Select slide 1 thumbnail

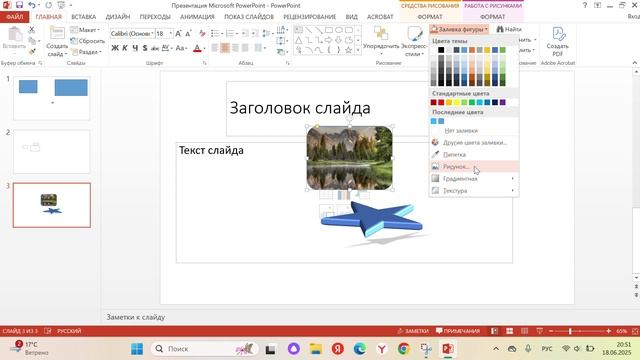pos(51,98)
